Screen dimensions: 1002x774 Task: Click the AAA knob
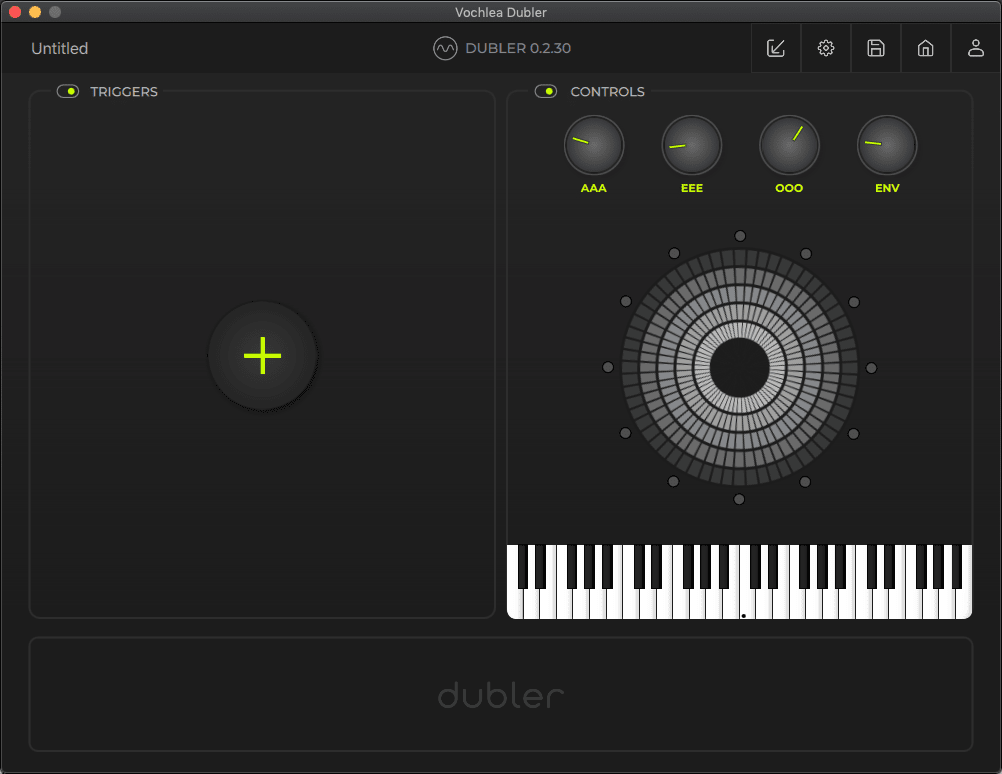[594, 145]
